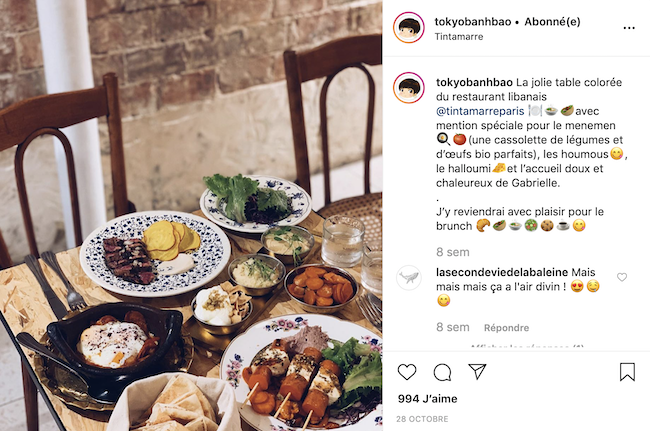650x431 pixels.
Task: Click tokyobanhbao avatar beside caption
Action: [x=409, y=88]
